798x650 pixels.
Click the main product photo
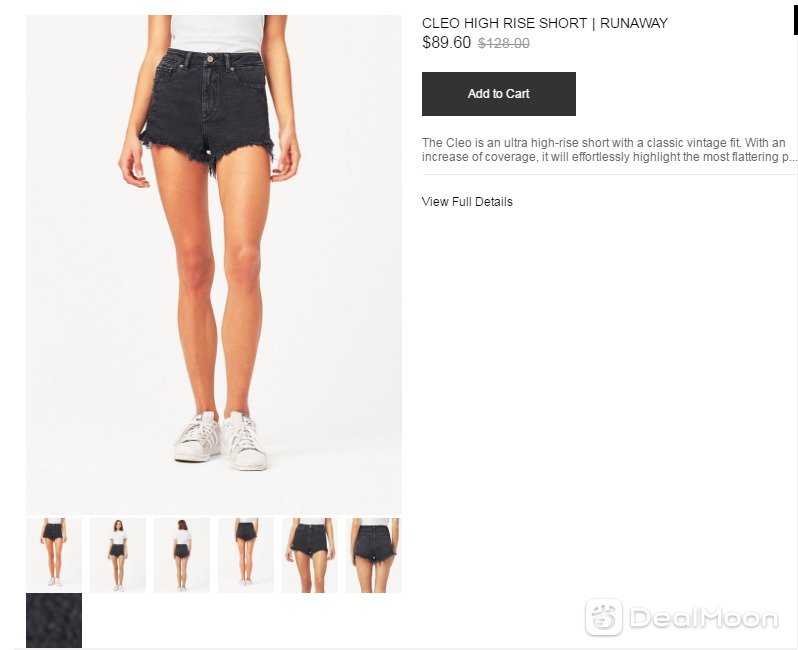click(214, 265)
